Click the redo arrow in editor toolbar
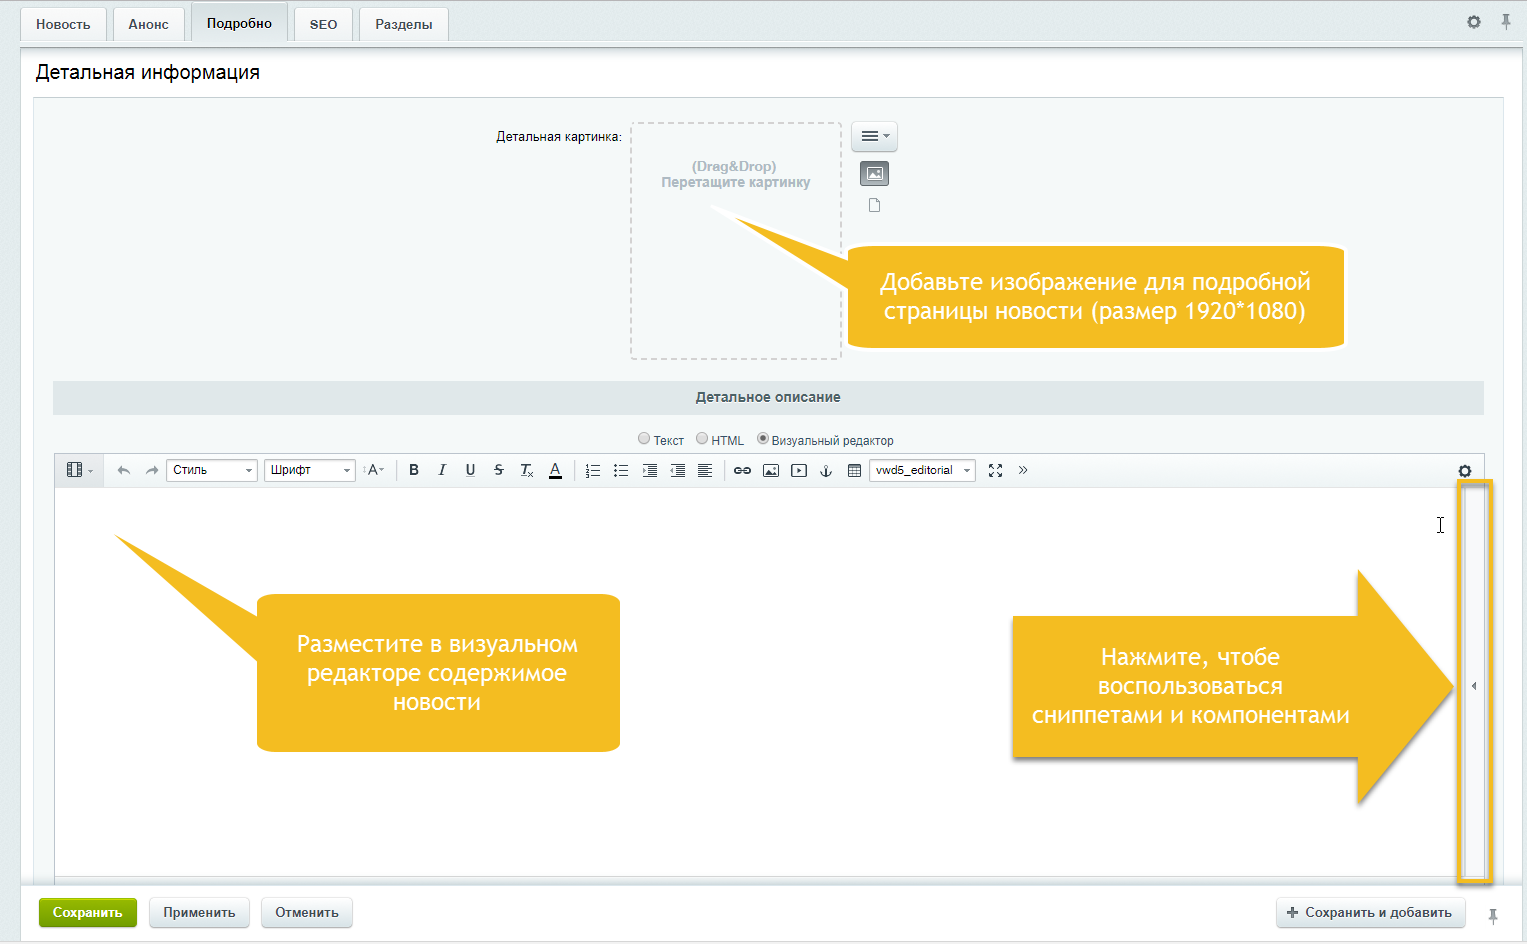Viewport: 1527px width, 944px height. point(152,470)
